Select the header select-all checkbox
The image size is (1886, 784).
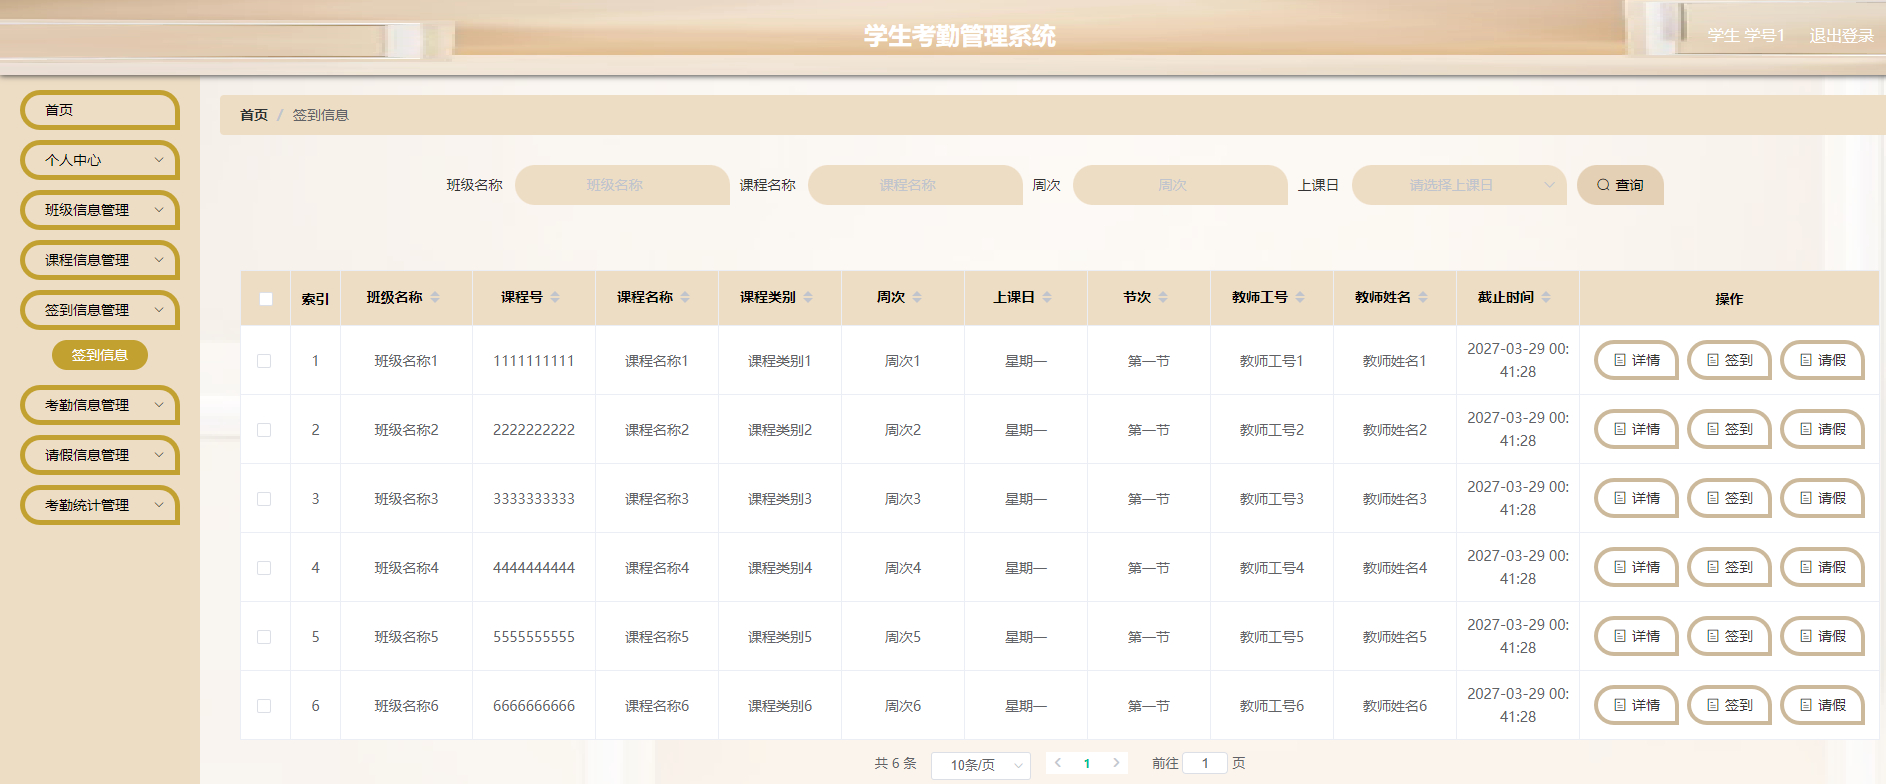[266, 299]
